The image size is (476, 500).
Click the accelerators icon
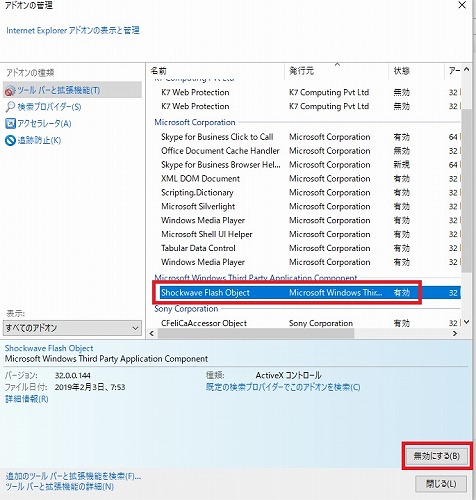coord(10,124)
